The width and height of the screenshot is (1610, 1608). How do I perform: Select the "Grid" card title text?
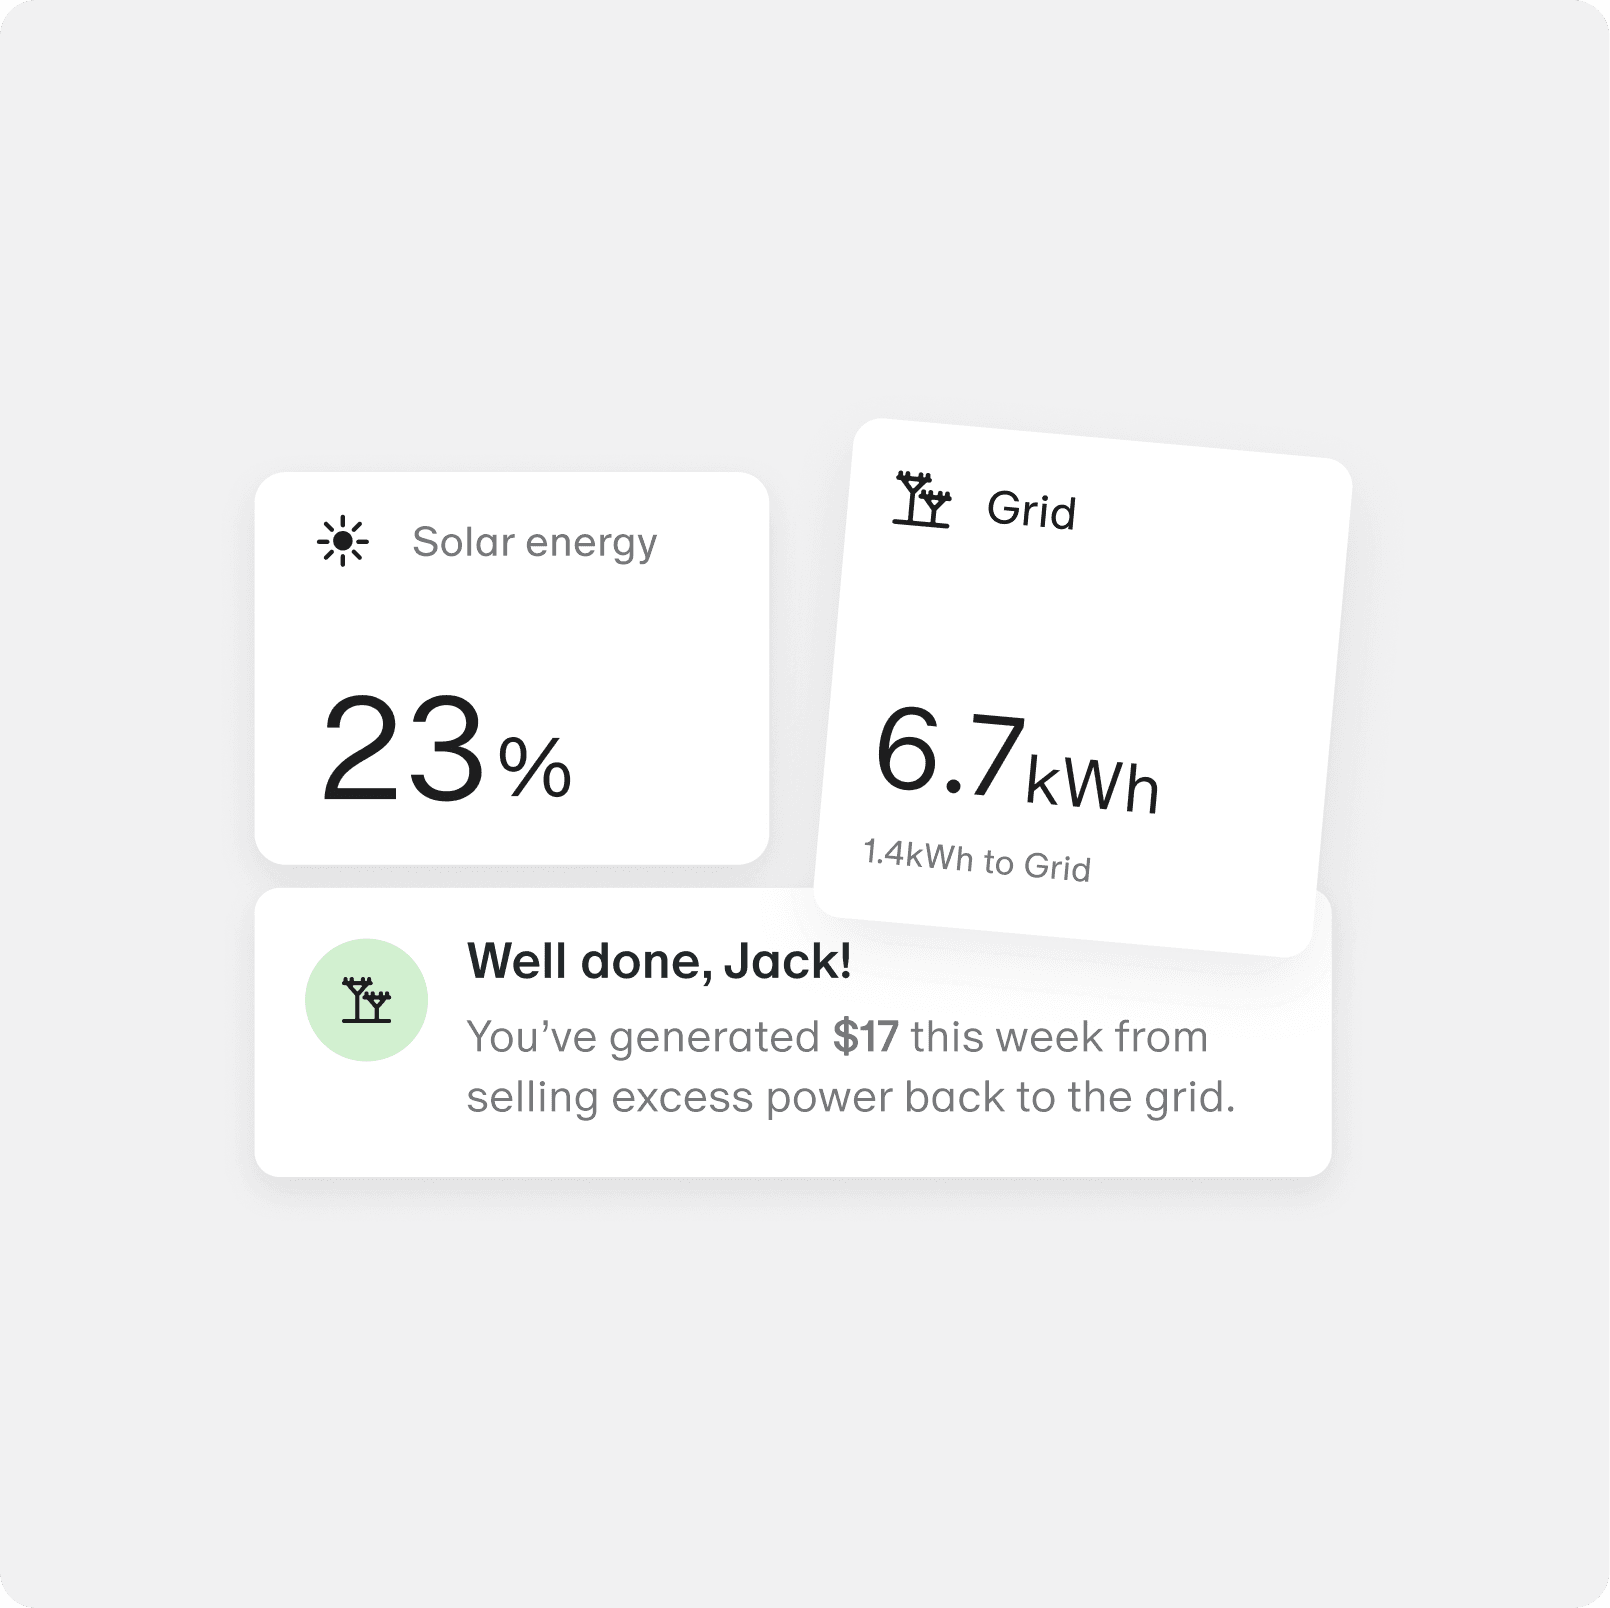[1031, 510]
